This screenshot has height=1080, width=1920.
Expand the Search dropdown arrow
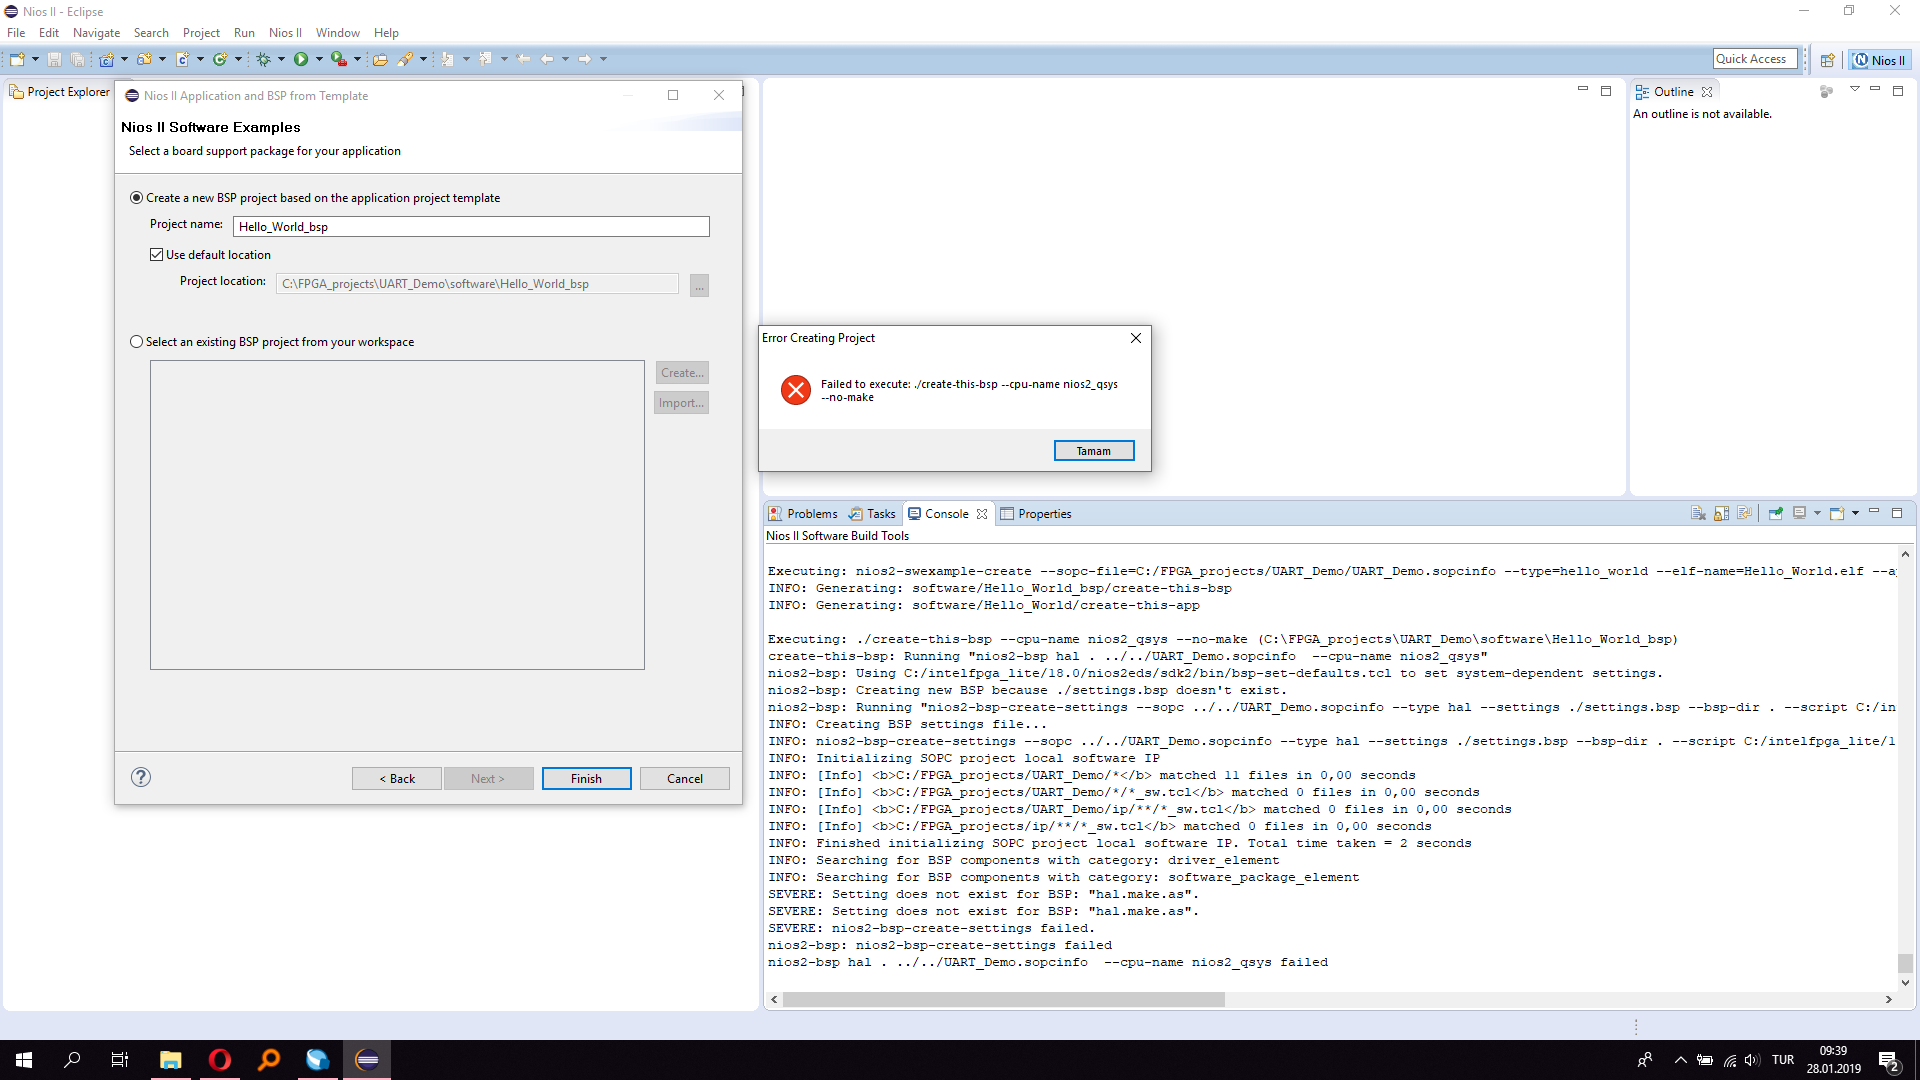[x=423, y=59]
